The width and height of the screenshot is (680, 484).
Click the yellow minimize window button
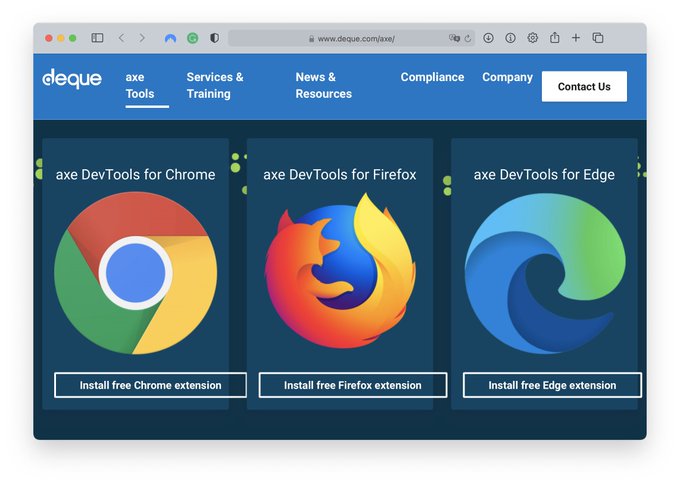click(61, 38)
